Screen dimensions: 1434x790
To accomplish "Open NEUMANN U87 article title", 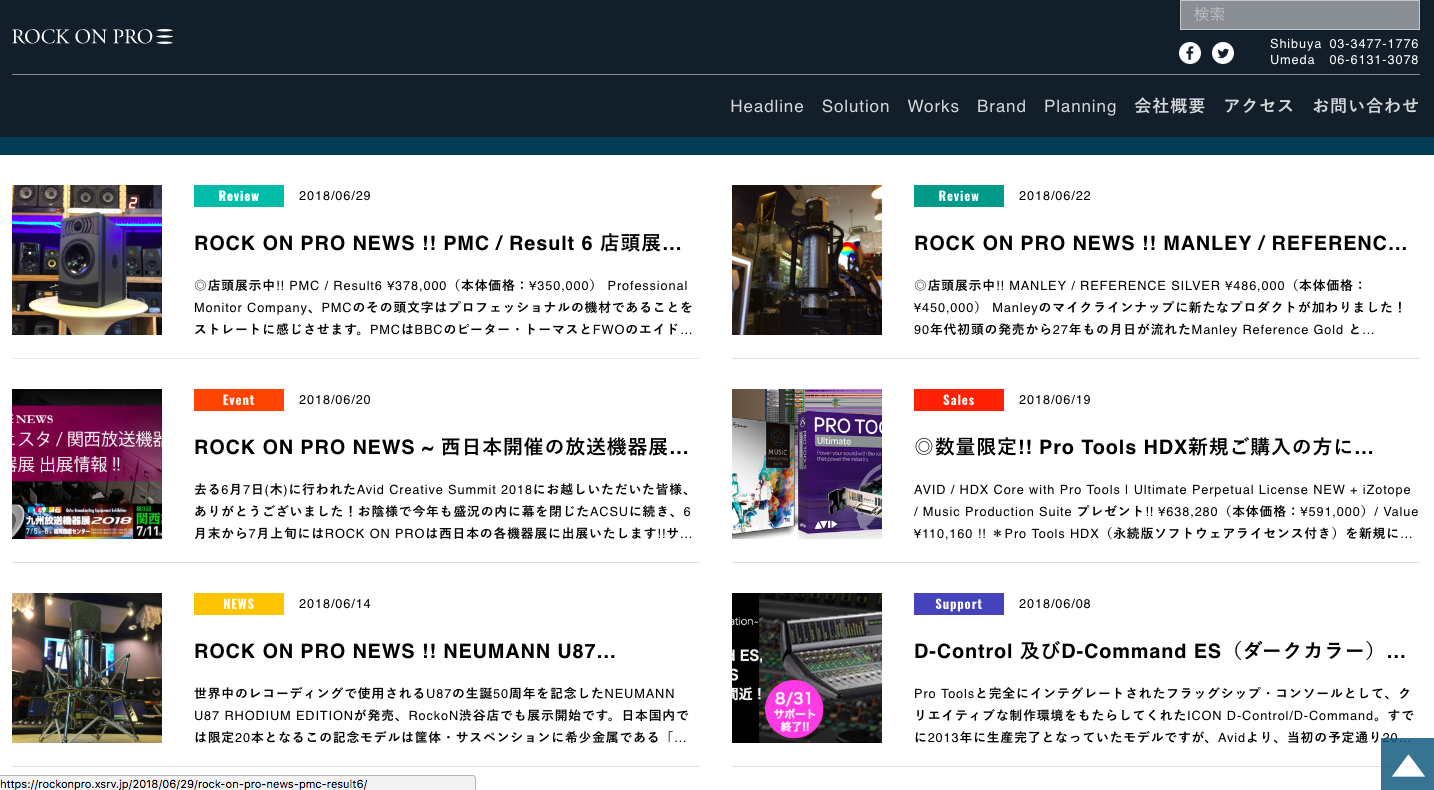I will coord(405,651).
